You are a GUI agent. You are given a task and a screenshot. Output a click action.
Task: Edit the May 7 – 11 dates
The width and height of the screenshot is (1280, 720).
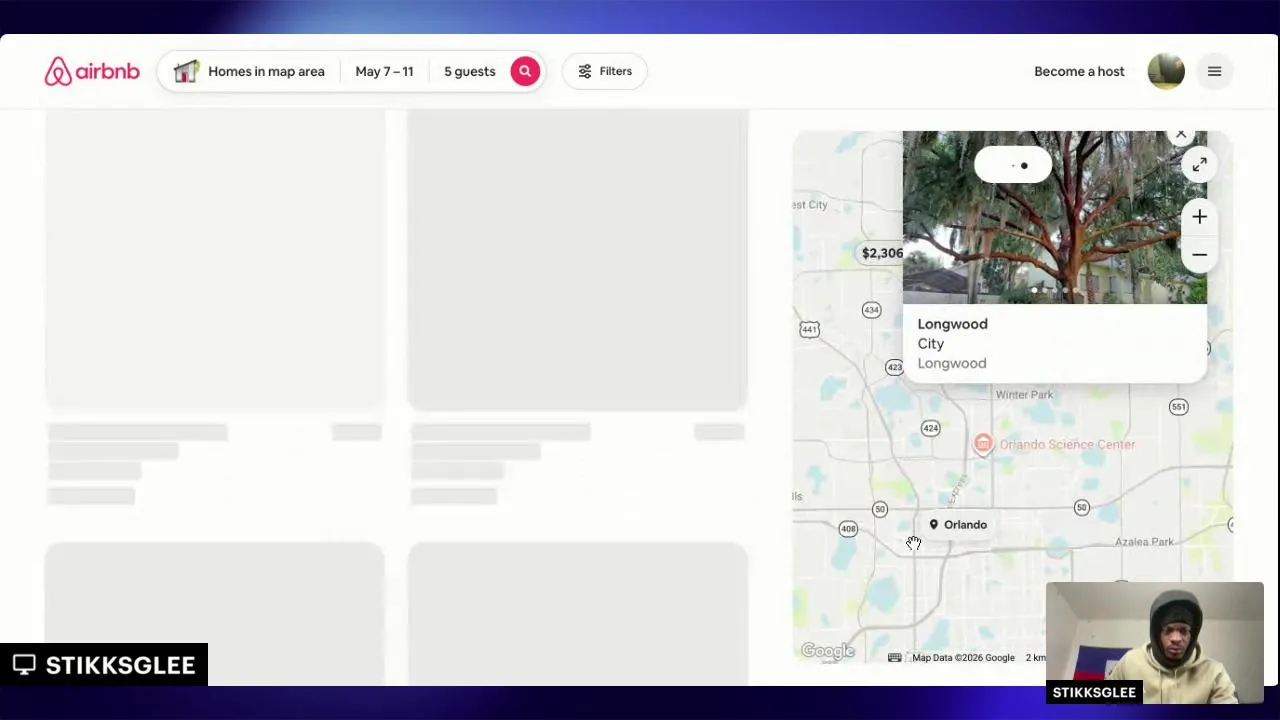click(384, 71)
